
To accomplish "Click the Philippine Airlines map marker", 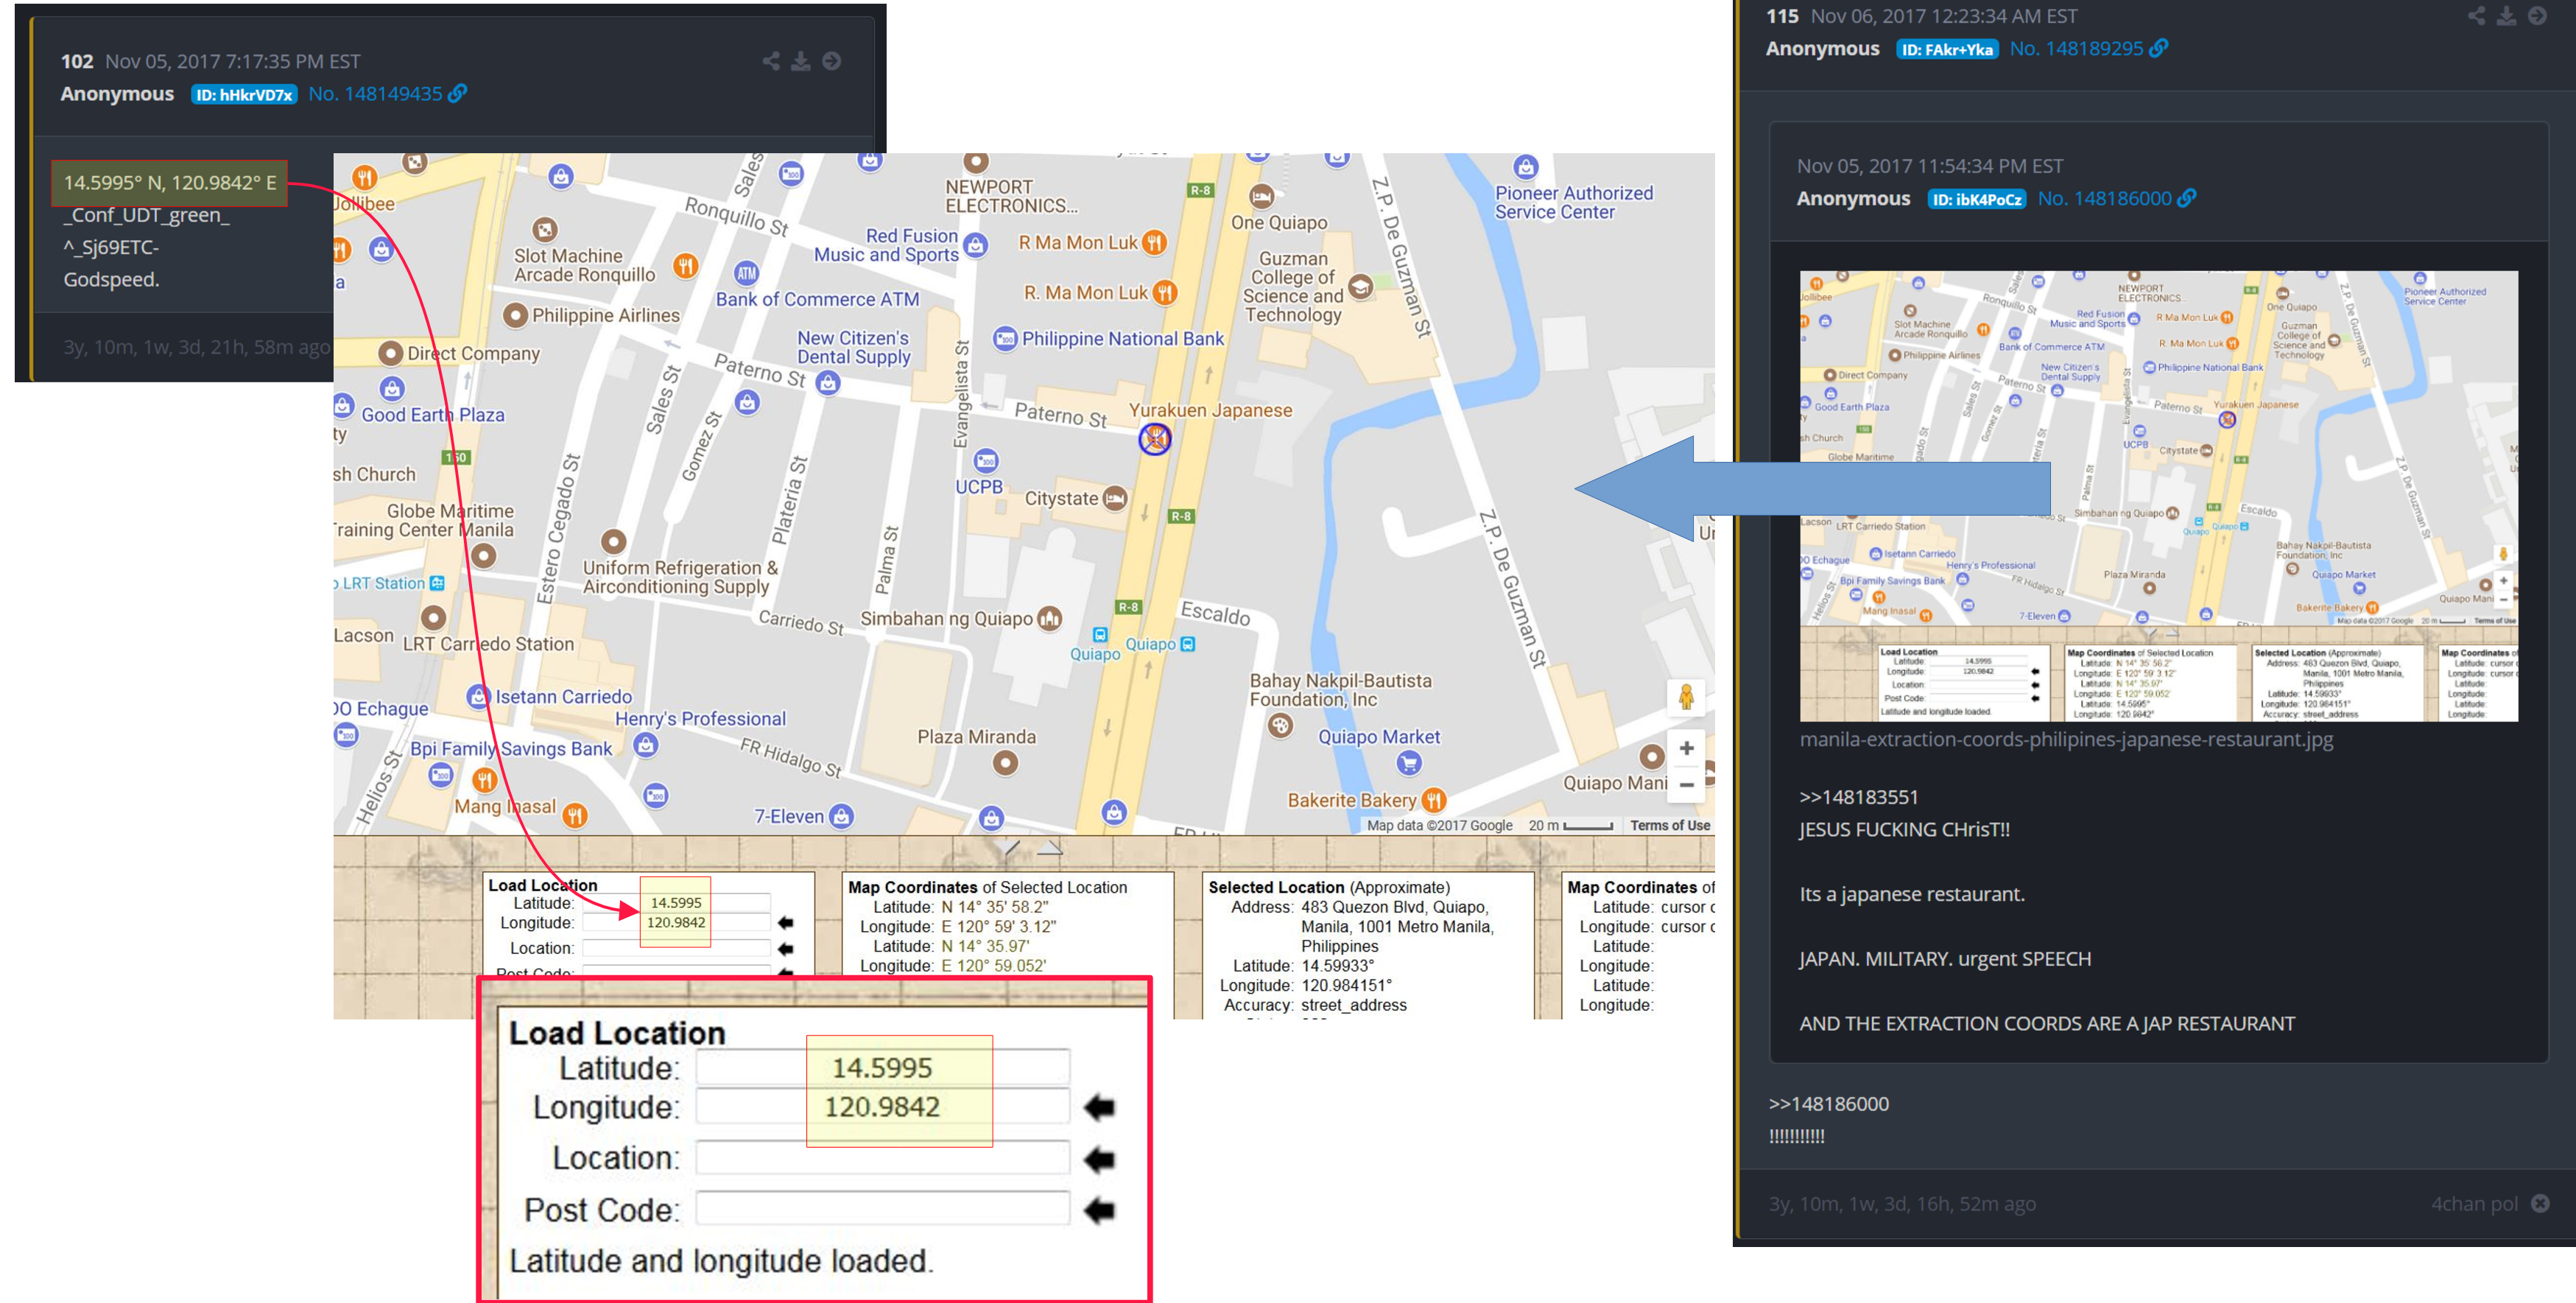I will pos(515,315).
